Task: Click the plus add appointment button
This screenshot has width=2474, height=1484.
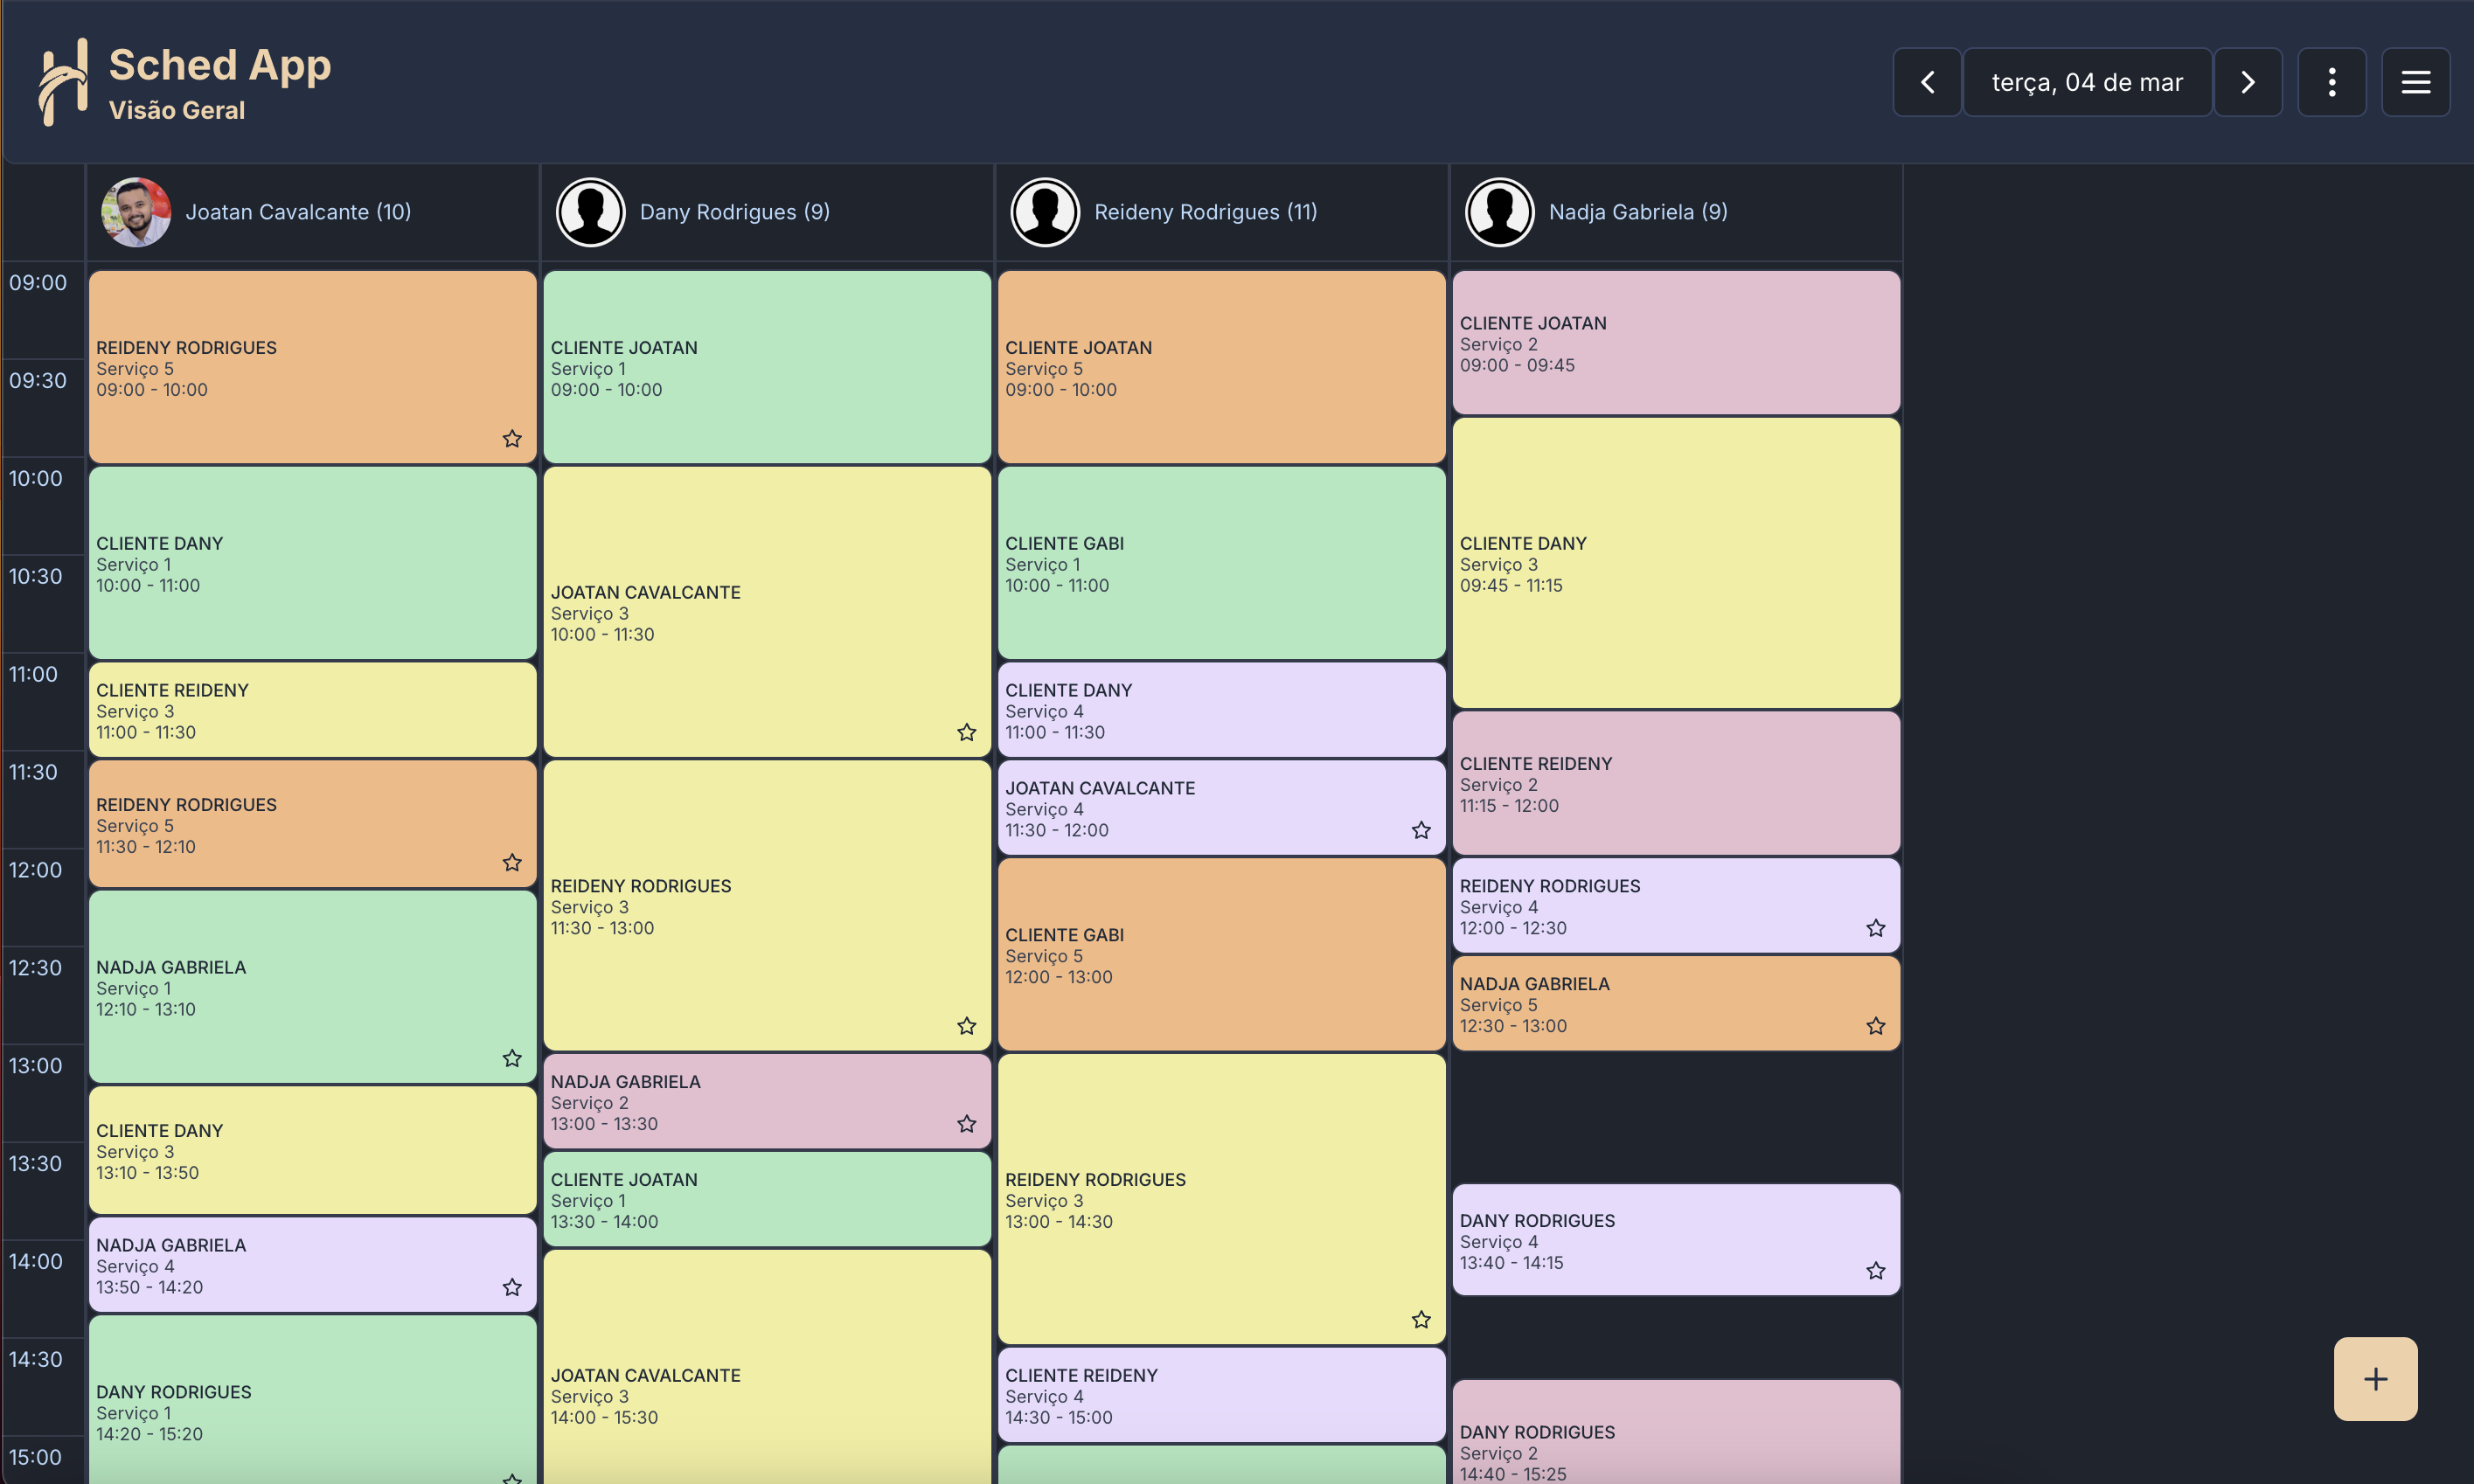Action: pos(2375,1379)
